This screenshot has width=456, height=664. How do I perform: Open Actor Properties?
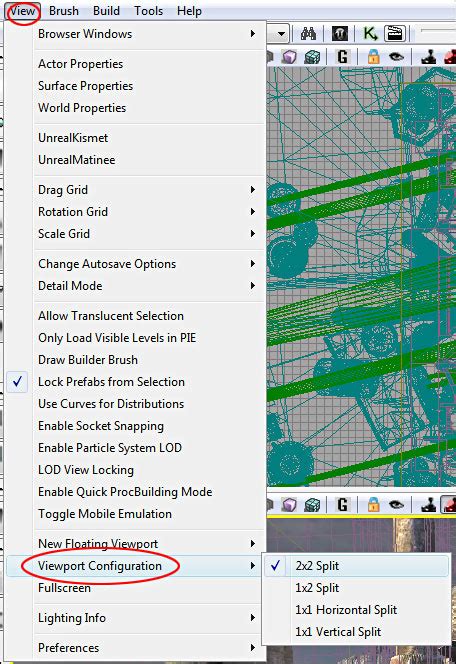135,64
